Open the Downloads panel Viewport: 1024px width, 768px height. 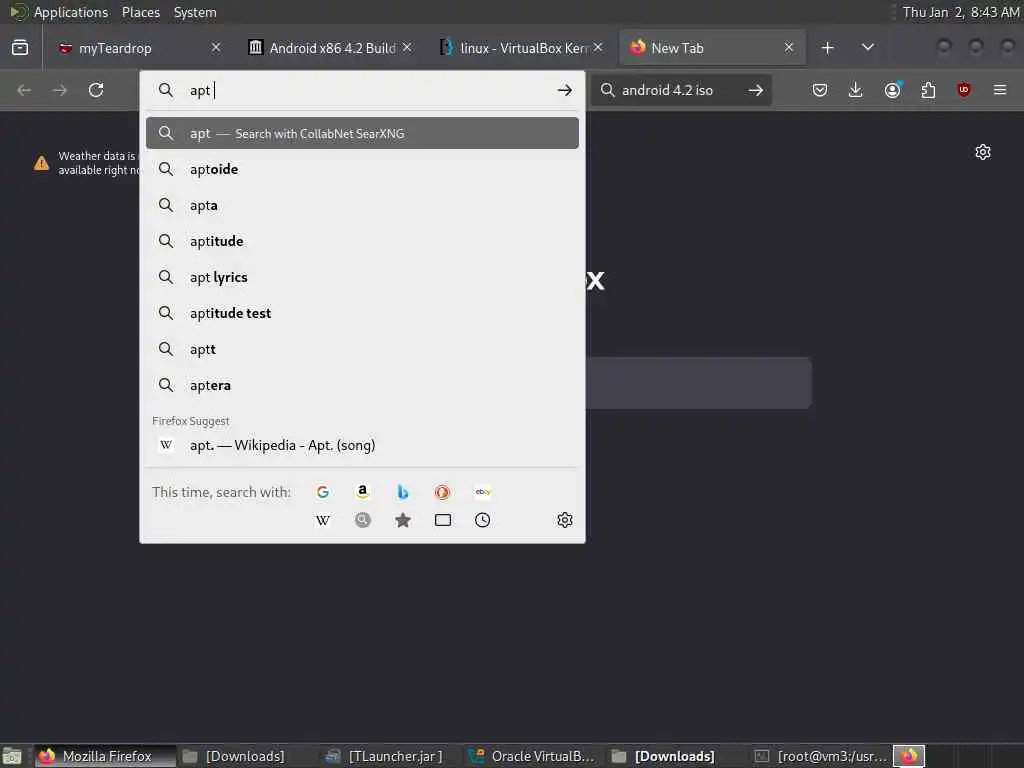click(856, 90)
